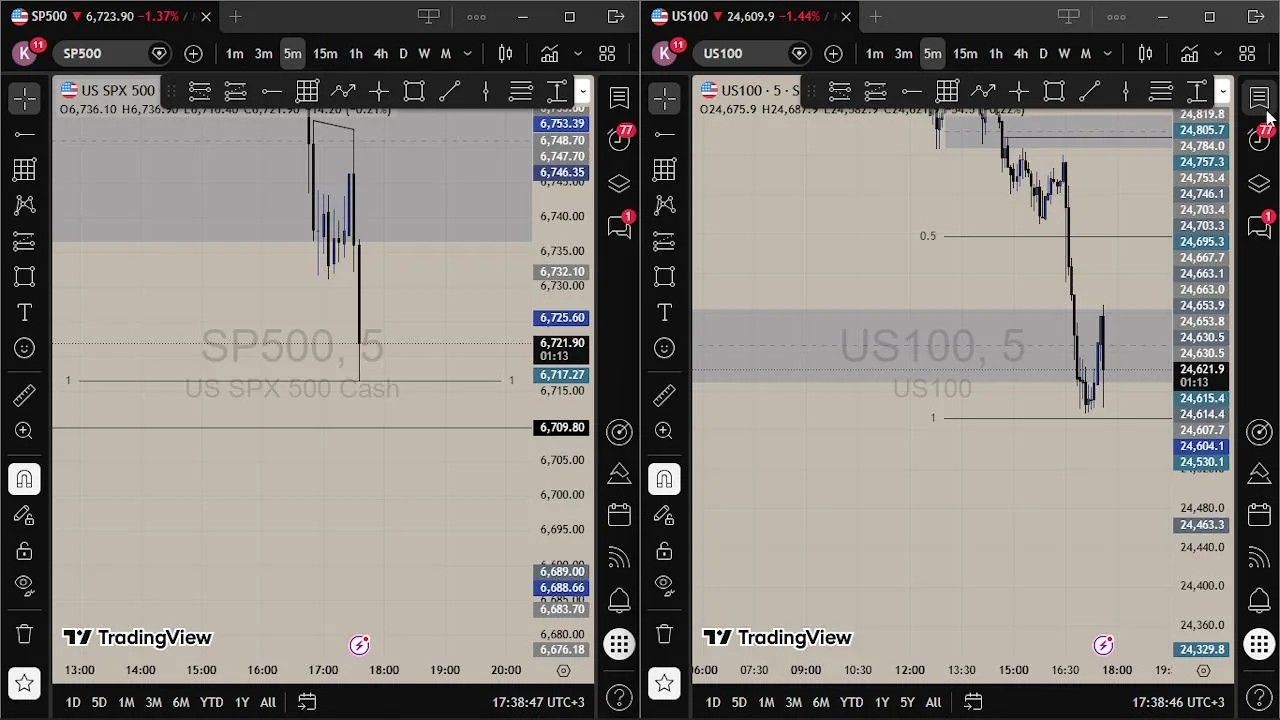Switch US100 chart to 4h interval
The image size is (1280, 720).
[x=1021, y=54]
